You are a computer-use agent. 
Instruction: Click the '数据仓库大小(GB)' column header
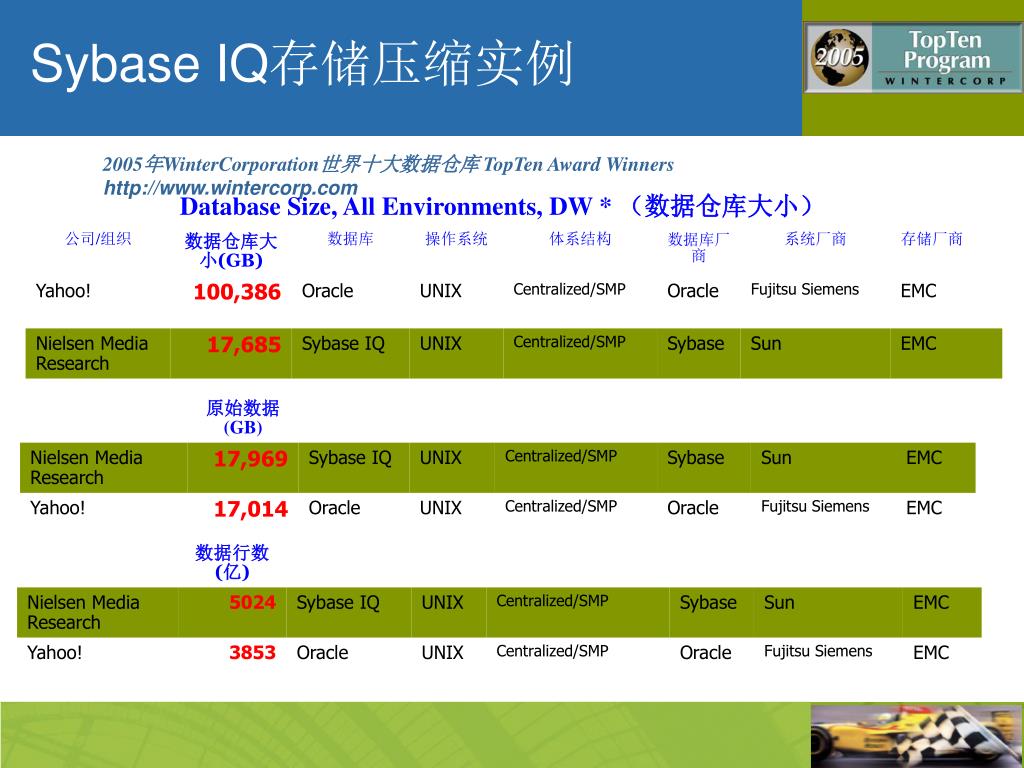point(231,250)
